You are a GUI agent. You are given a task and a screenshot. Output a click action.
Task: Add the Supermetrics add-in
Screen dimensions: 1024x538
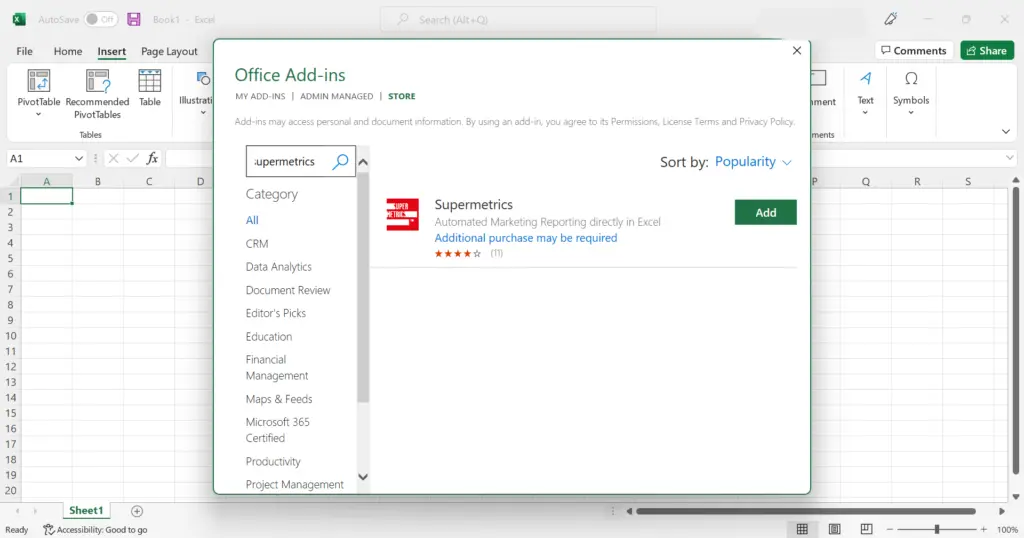pos(765,212)
